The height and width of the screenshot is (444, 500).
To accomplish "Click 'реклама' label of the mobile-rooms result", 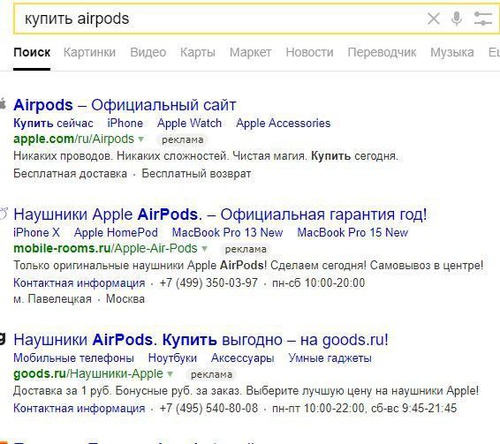I will click(x=246, y=249).
